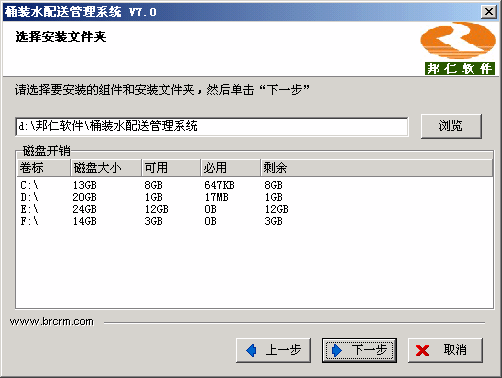Click the www.brcrm.com website text
Screen dimensions: 502x378
click(x=52, y=321)
